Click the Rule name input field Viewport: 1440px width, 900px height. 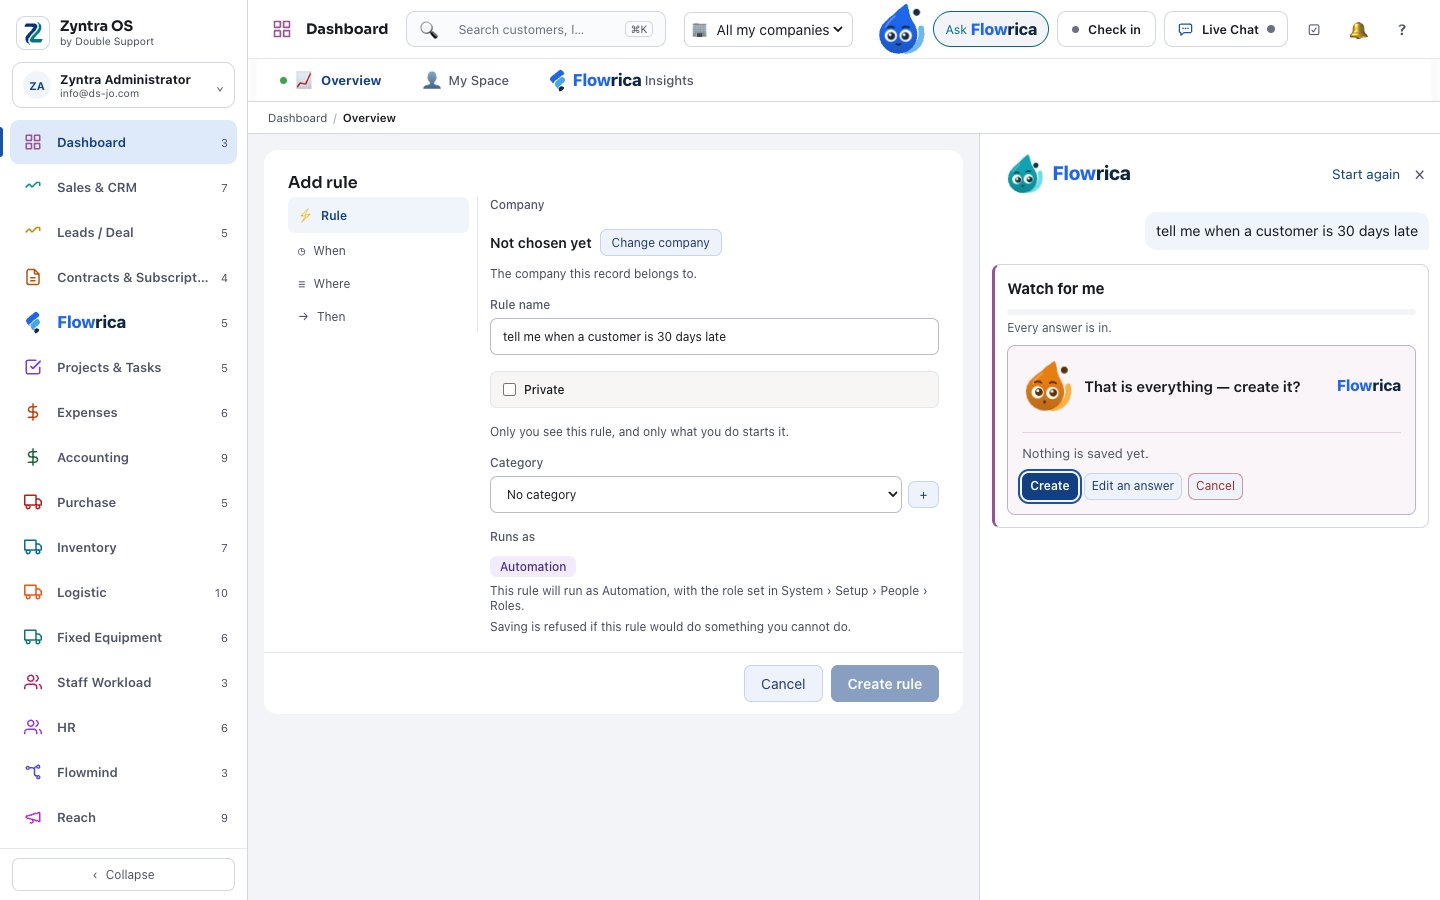tap(714, 337)
